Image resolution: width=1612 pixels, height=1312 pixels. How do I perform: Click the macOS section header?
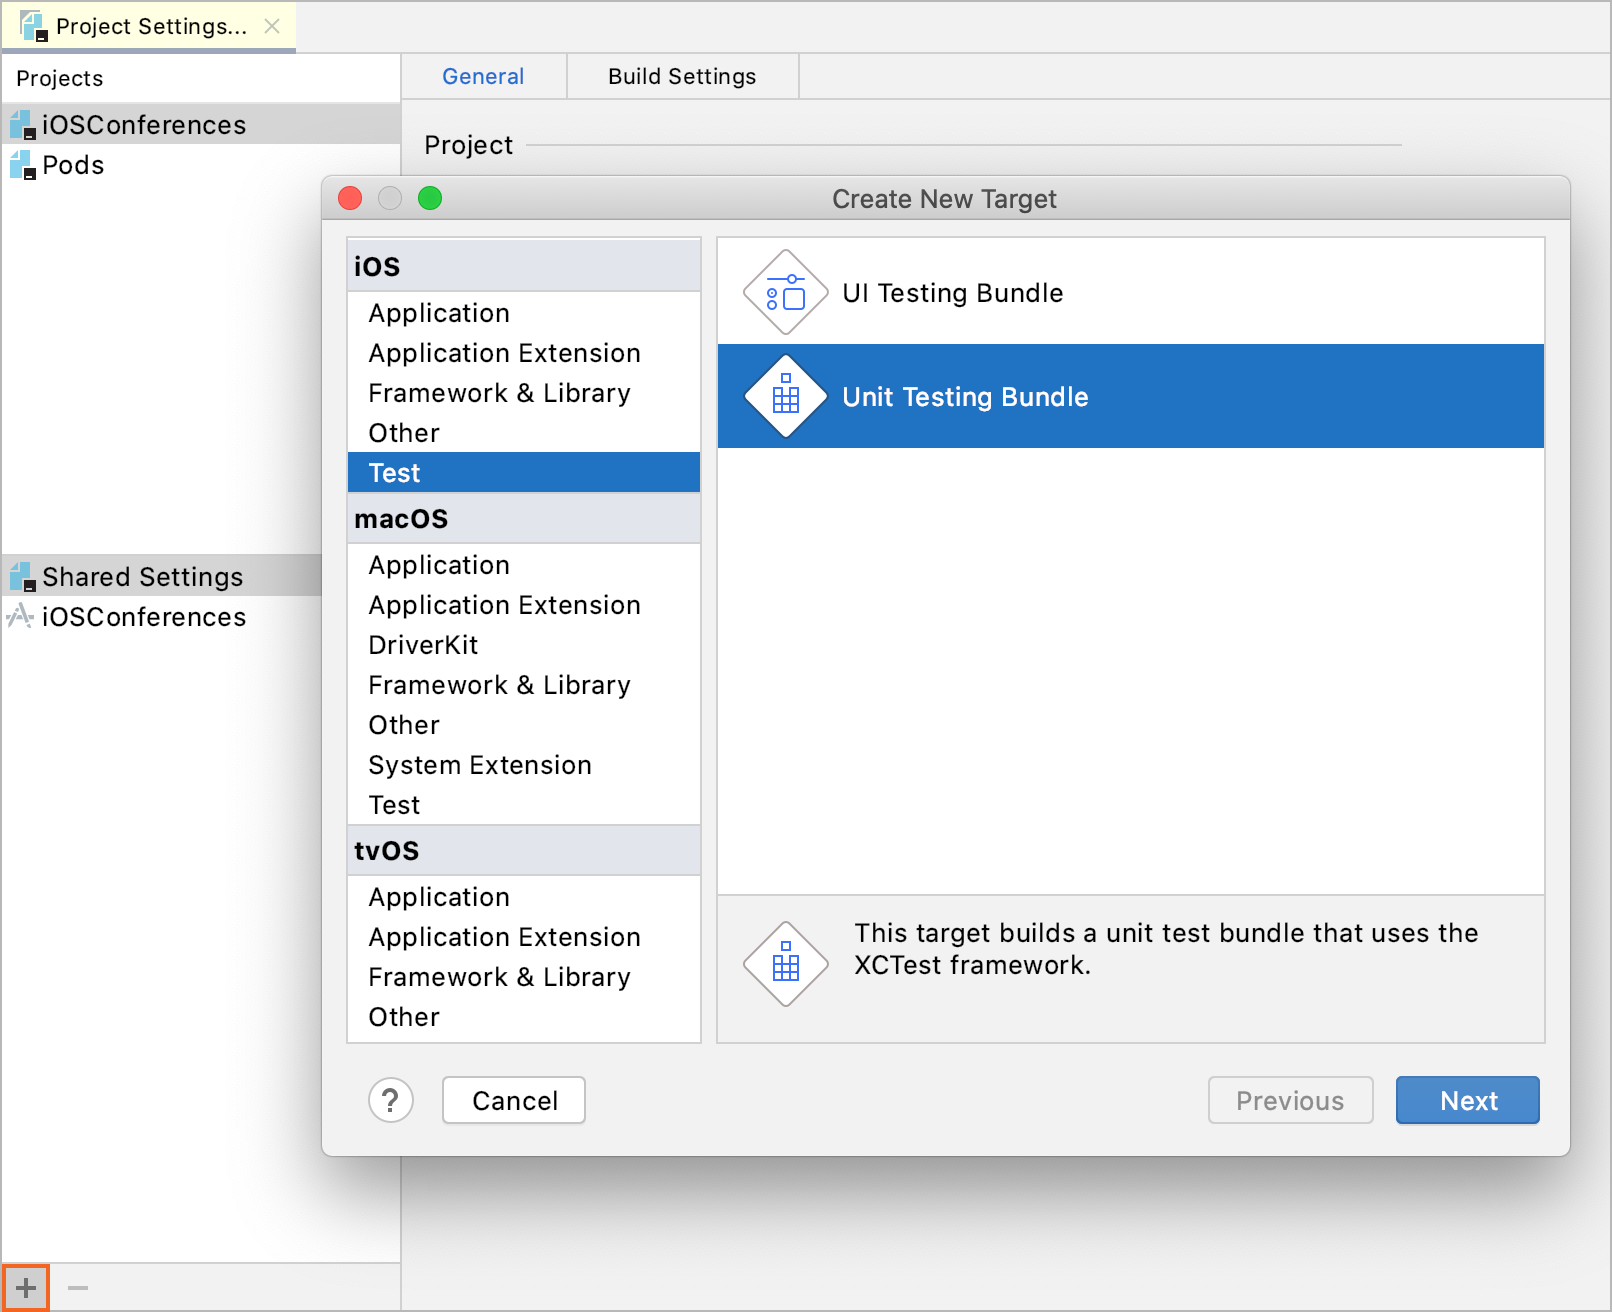(x=524, y=518)
